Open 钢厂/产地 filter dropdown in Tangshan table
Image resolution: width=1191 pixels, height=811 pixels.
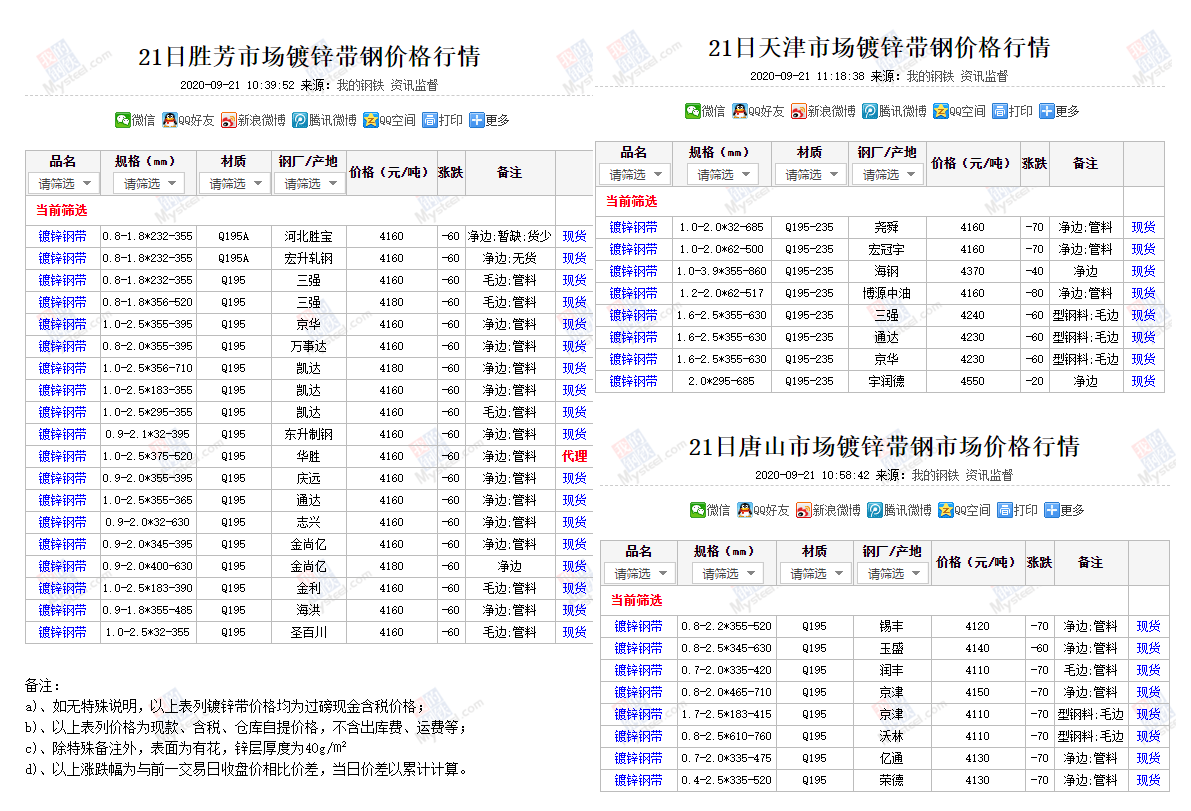click(x=893, y=573)
